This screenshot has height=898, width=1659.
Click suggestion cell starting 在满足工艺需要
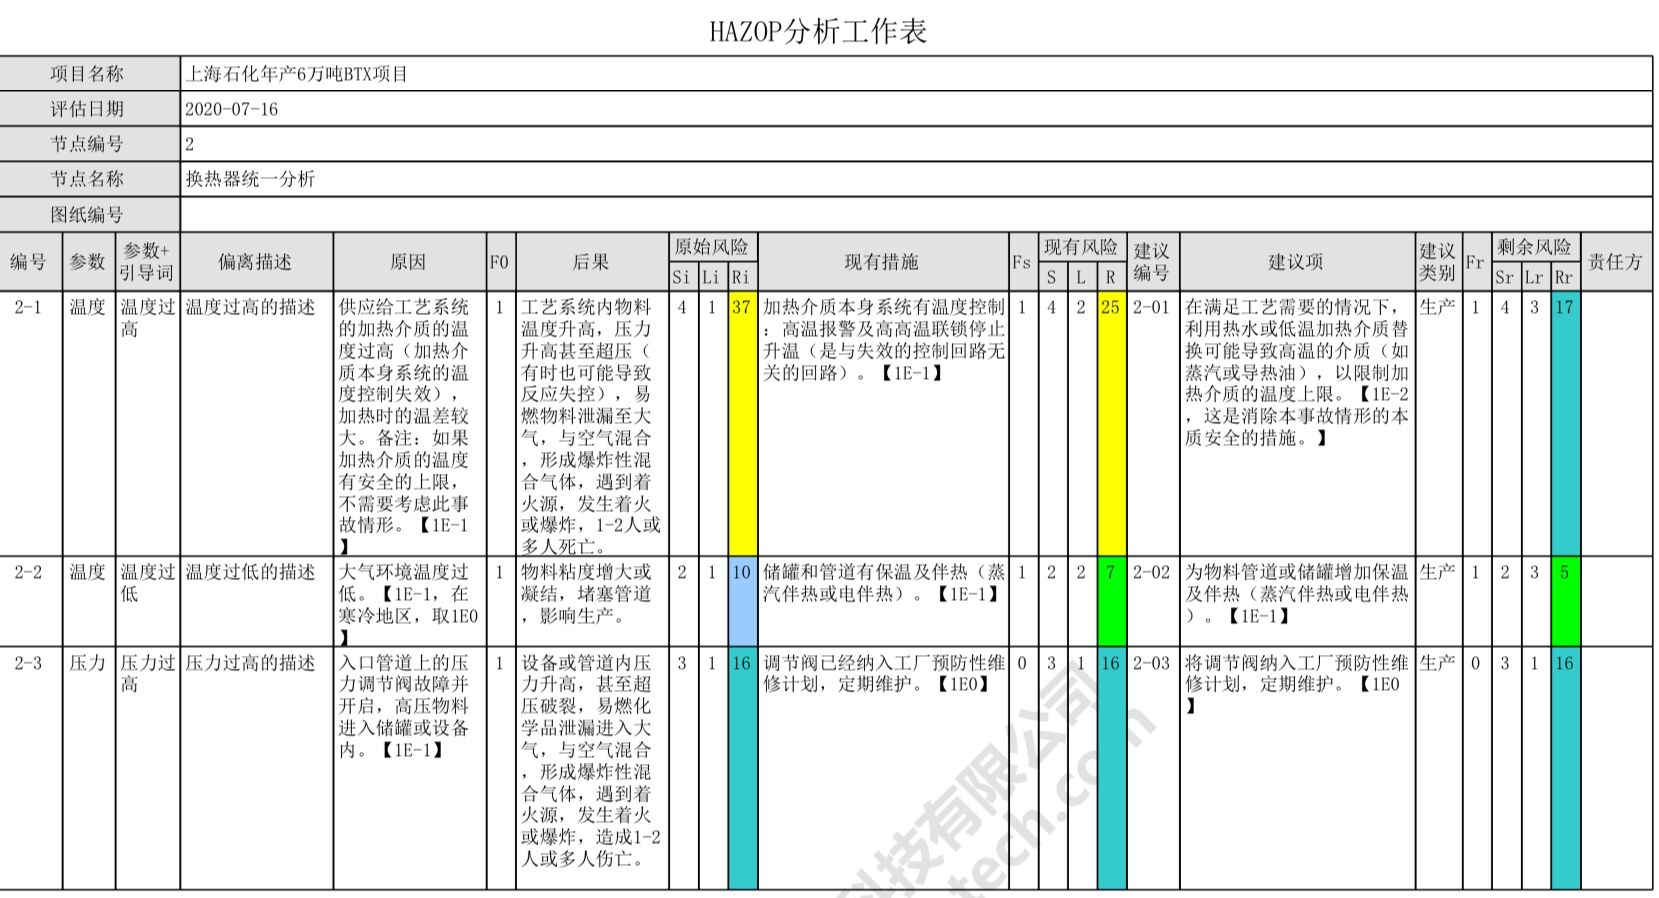click(1297, 424)
